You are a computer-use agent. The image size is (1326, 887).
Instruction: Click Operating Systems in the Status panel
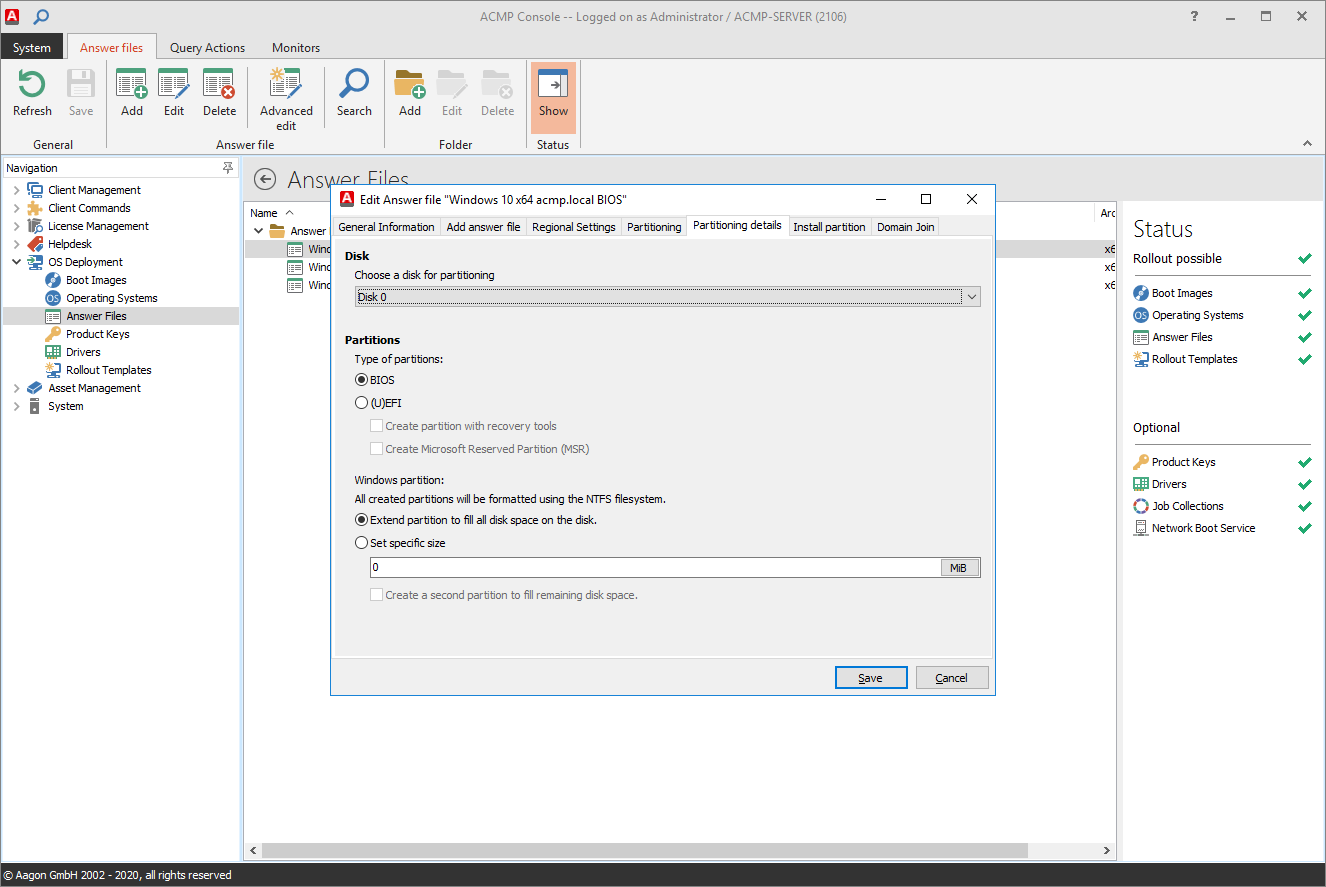[x=1198, y=315]
